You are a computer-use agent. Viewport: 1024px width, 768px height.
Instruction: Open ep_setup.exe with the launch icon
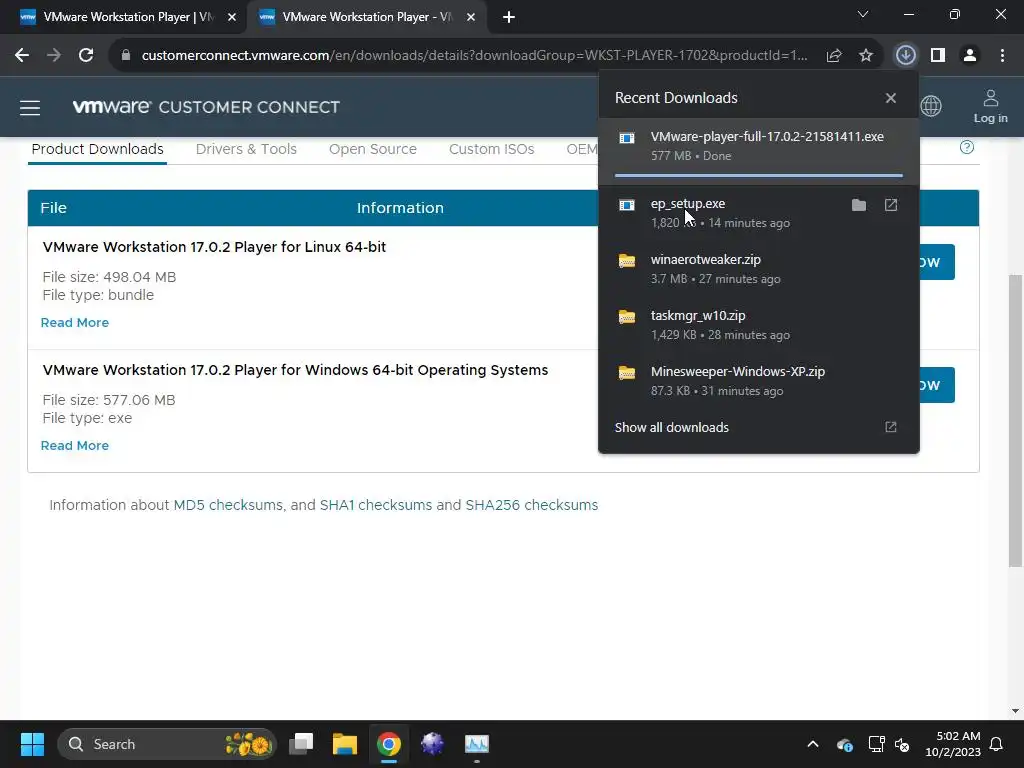coord(891,205)
